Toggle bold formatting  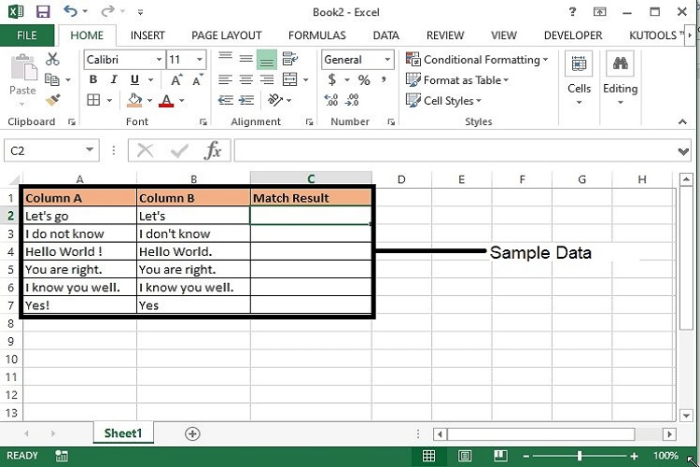tap(93, 79)
